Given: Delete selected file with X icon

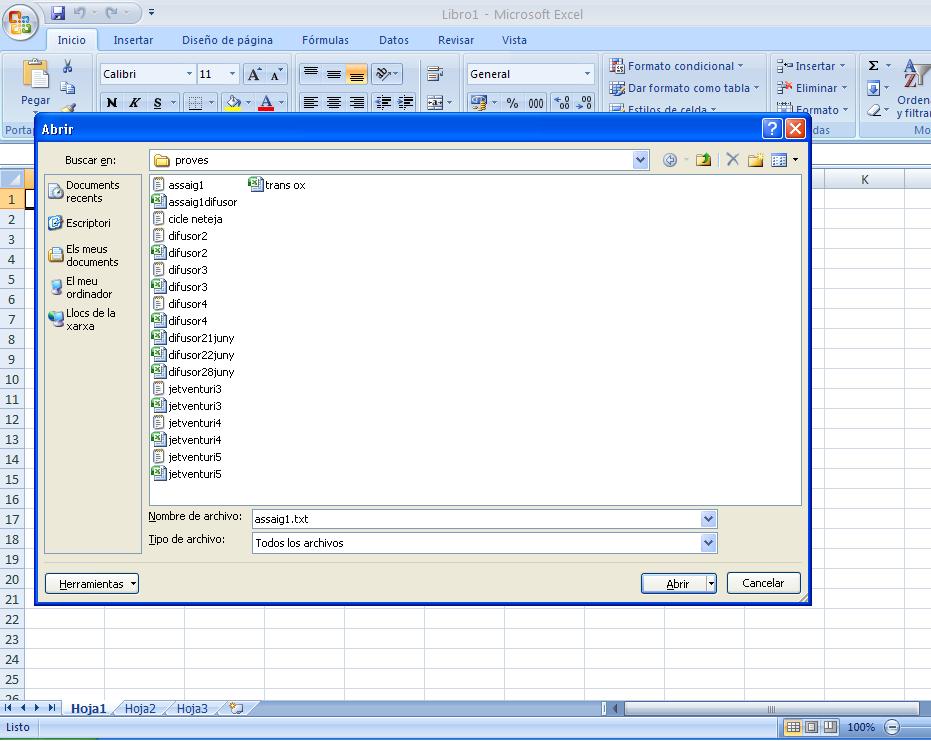Looking at the screenshot, I should coord(733,160).
